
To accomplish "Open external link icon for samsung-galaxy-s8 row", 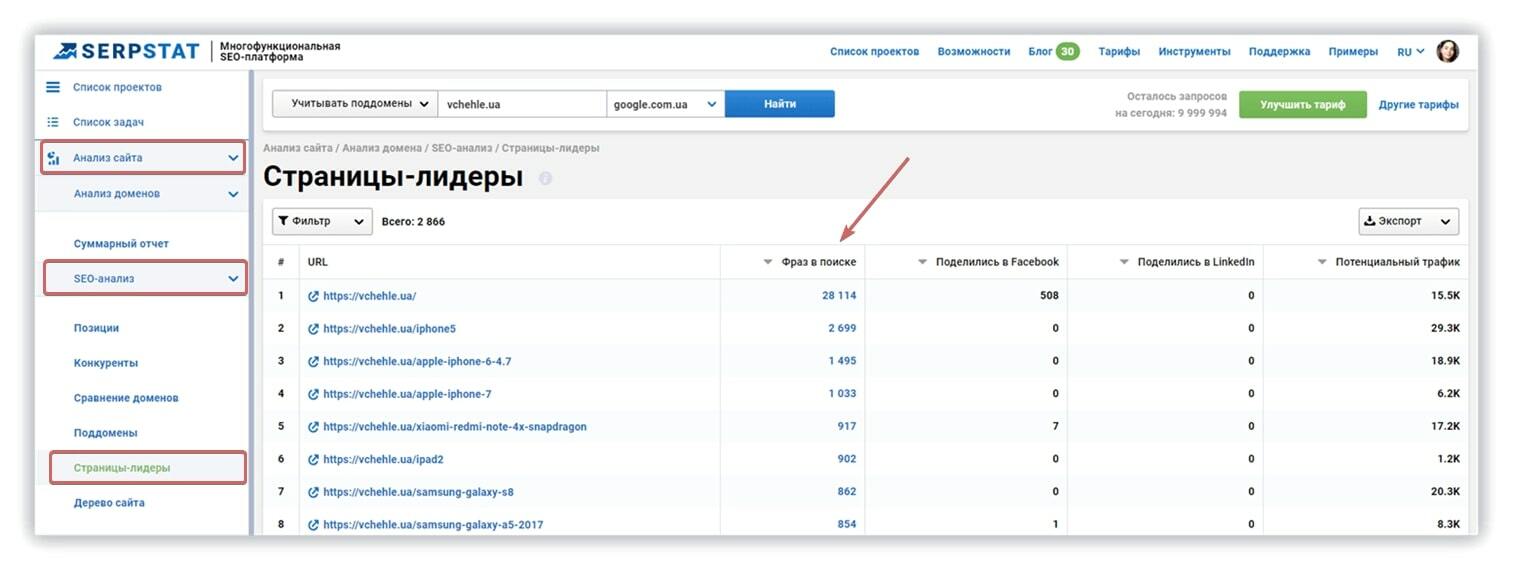I will pyautogui.click(x=313, y=492).
